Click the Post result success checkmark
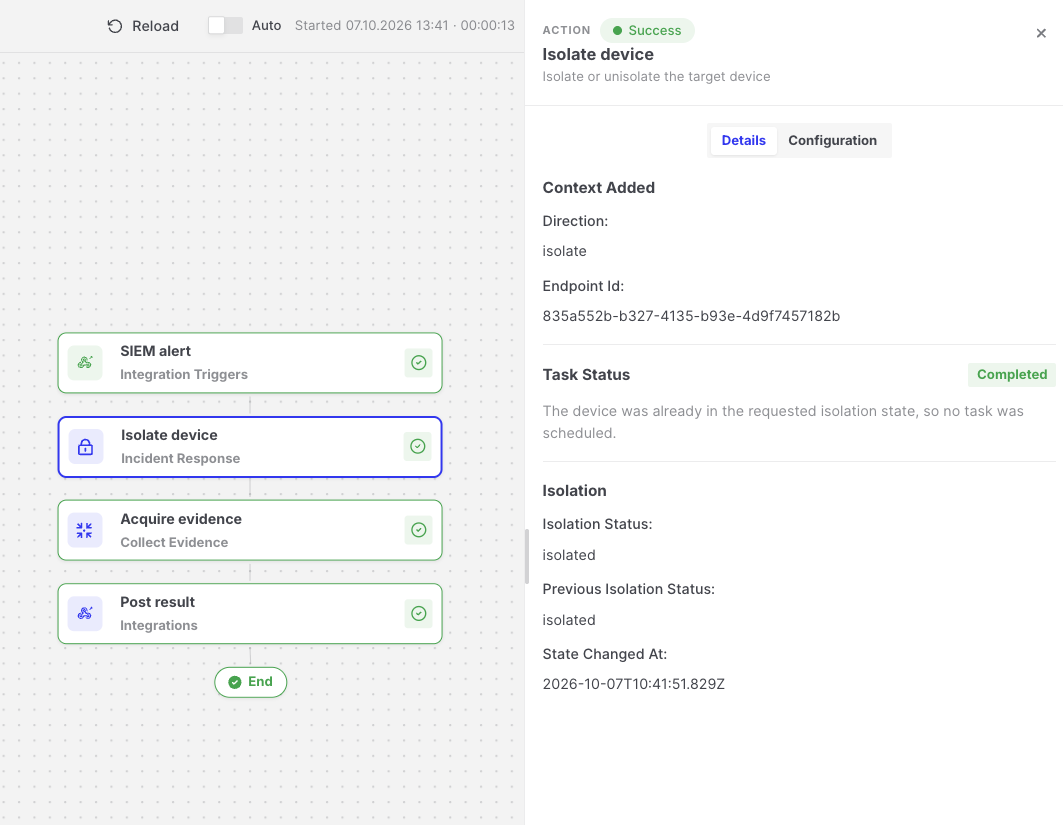The image size is (1063, 825). [x=418, y=613]
